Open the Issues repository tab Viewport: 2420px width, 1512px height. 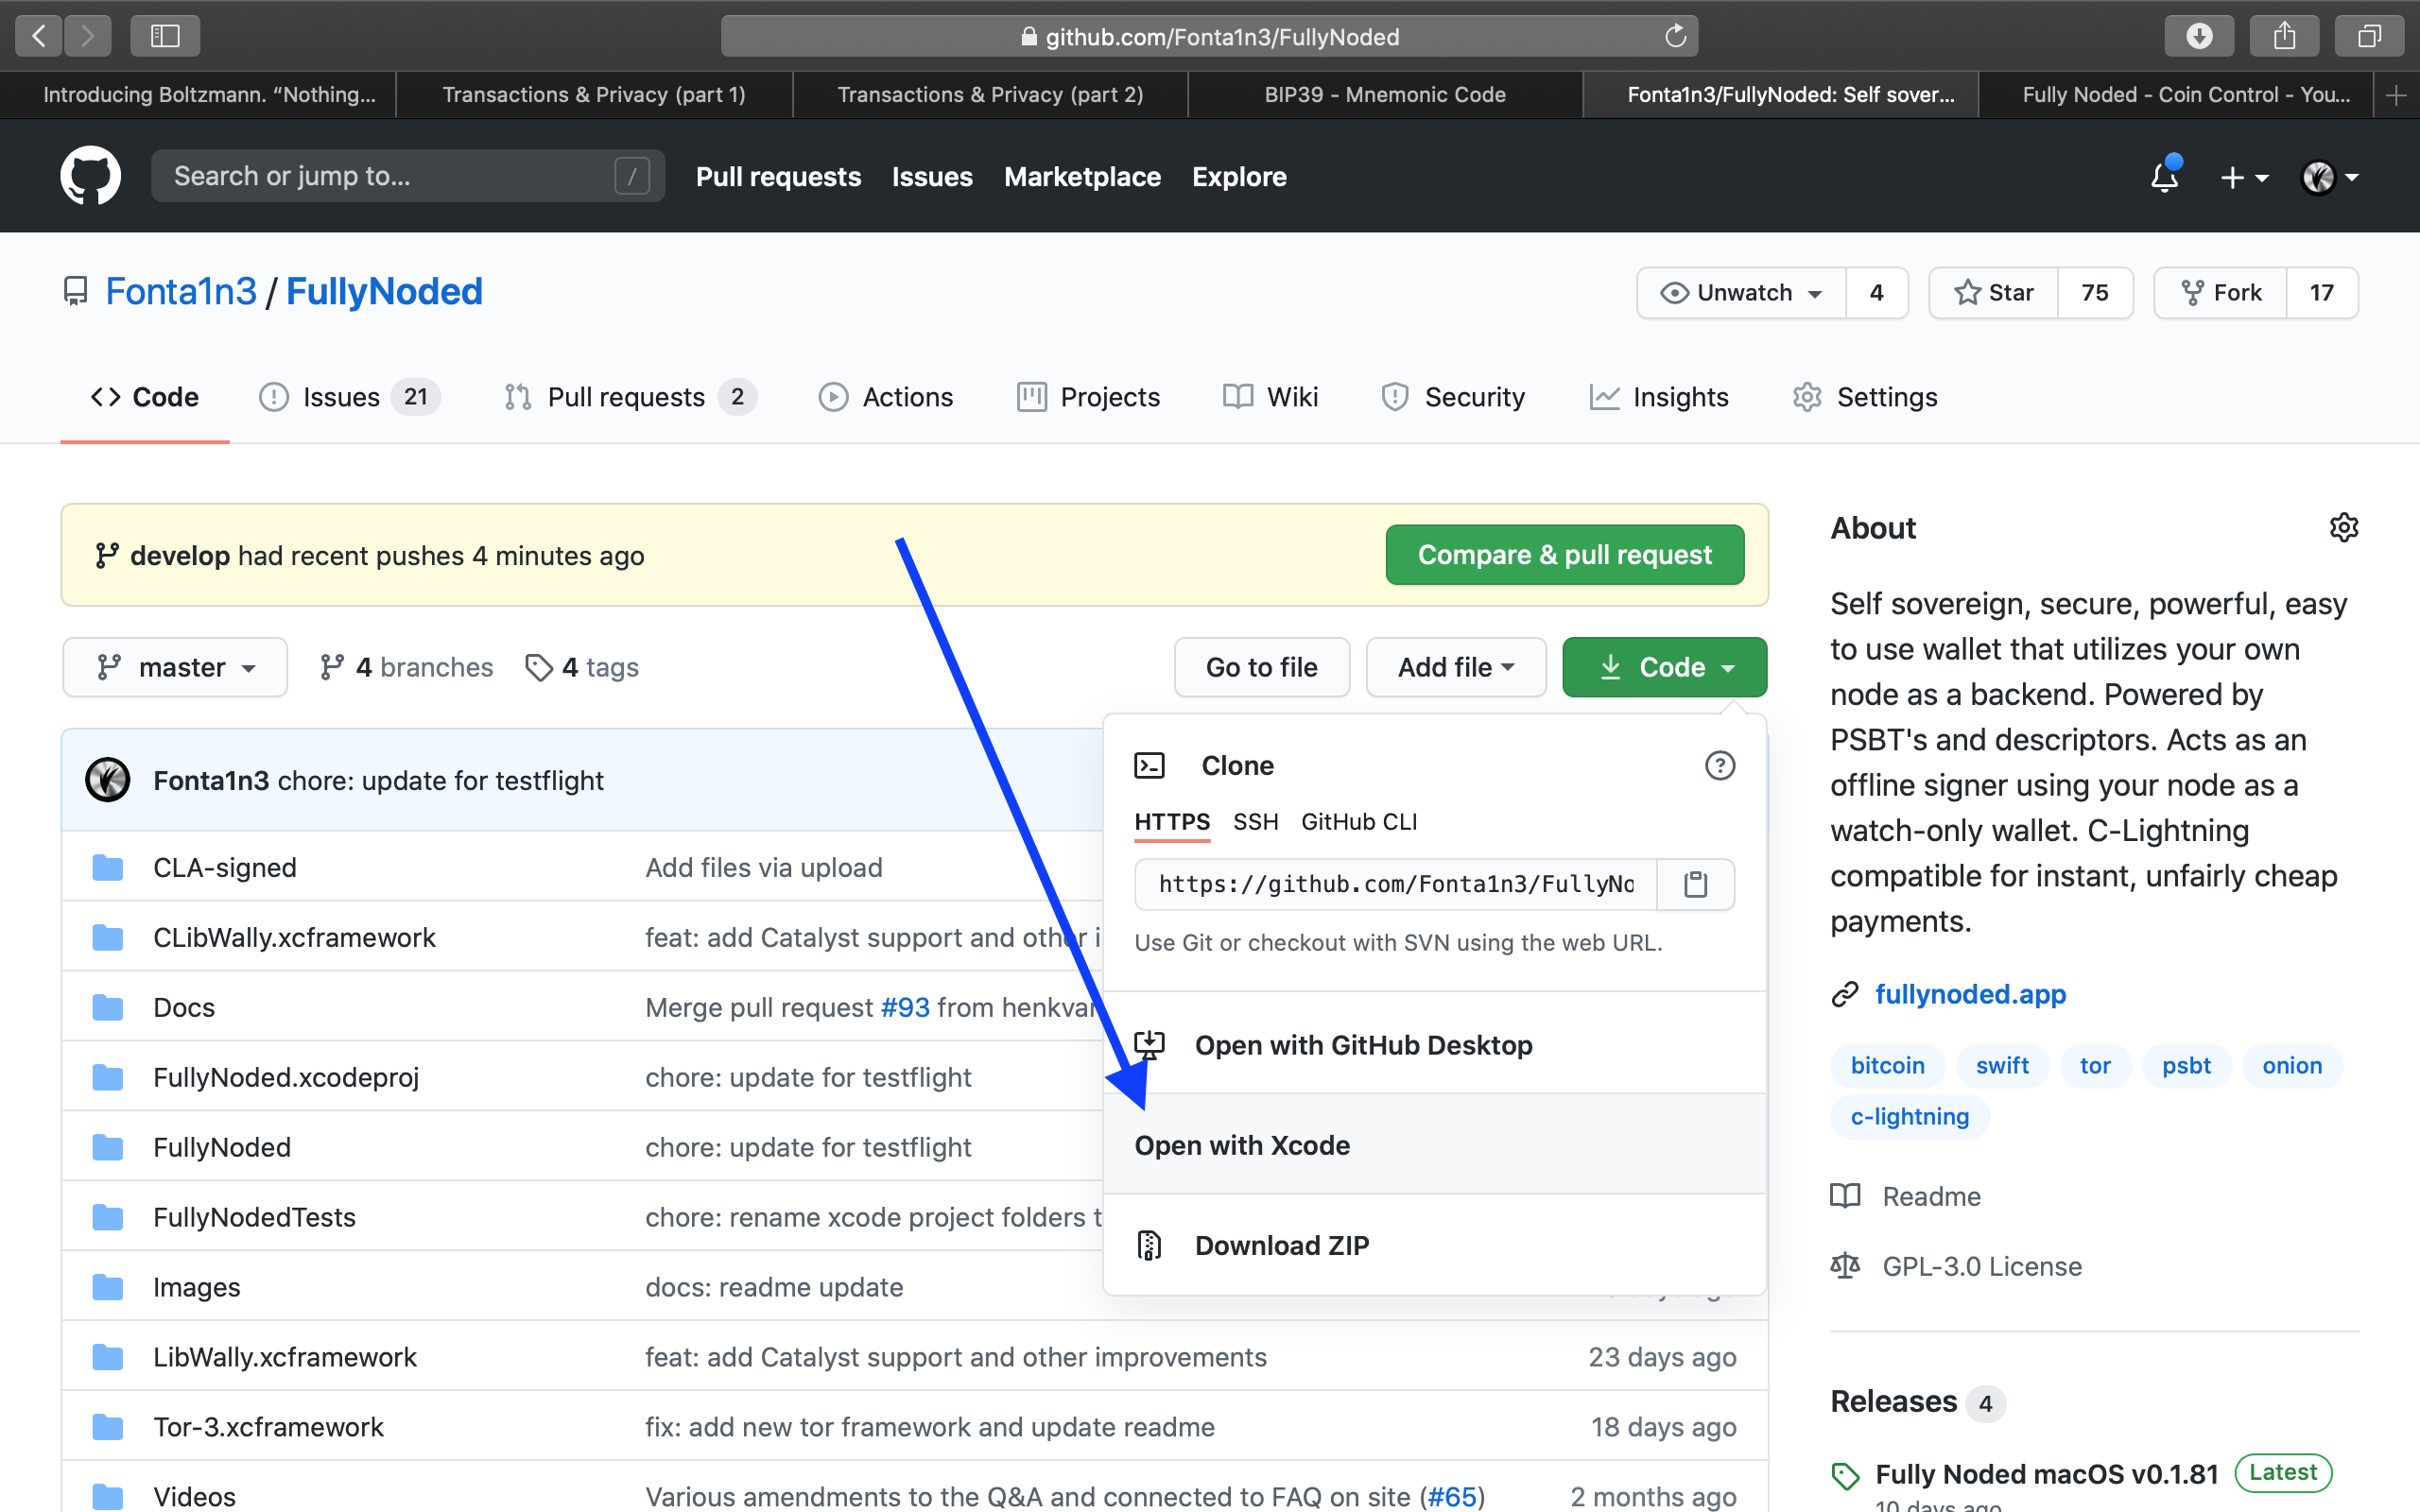coord(342,397)
